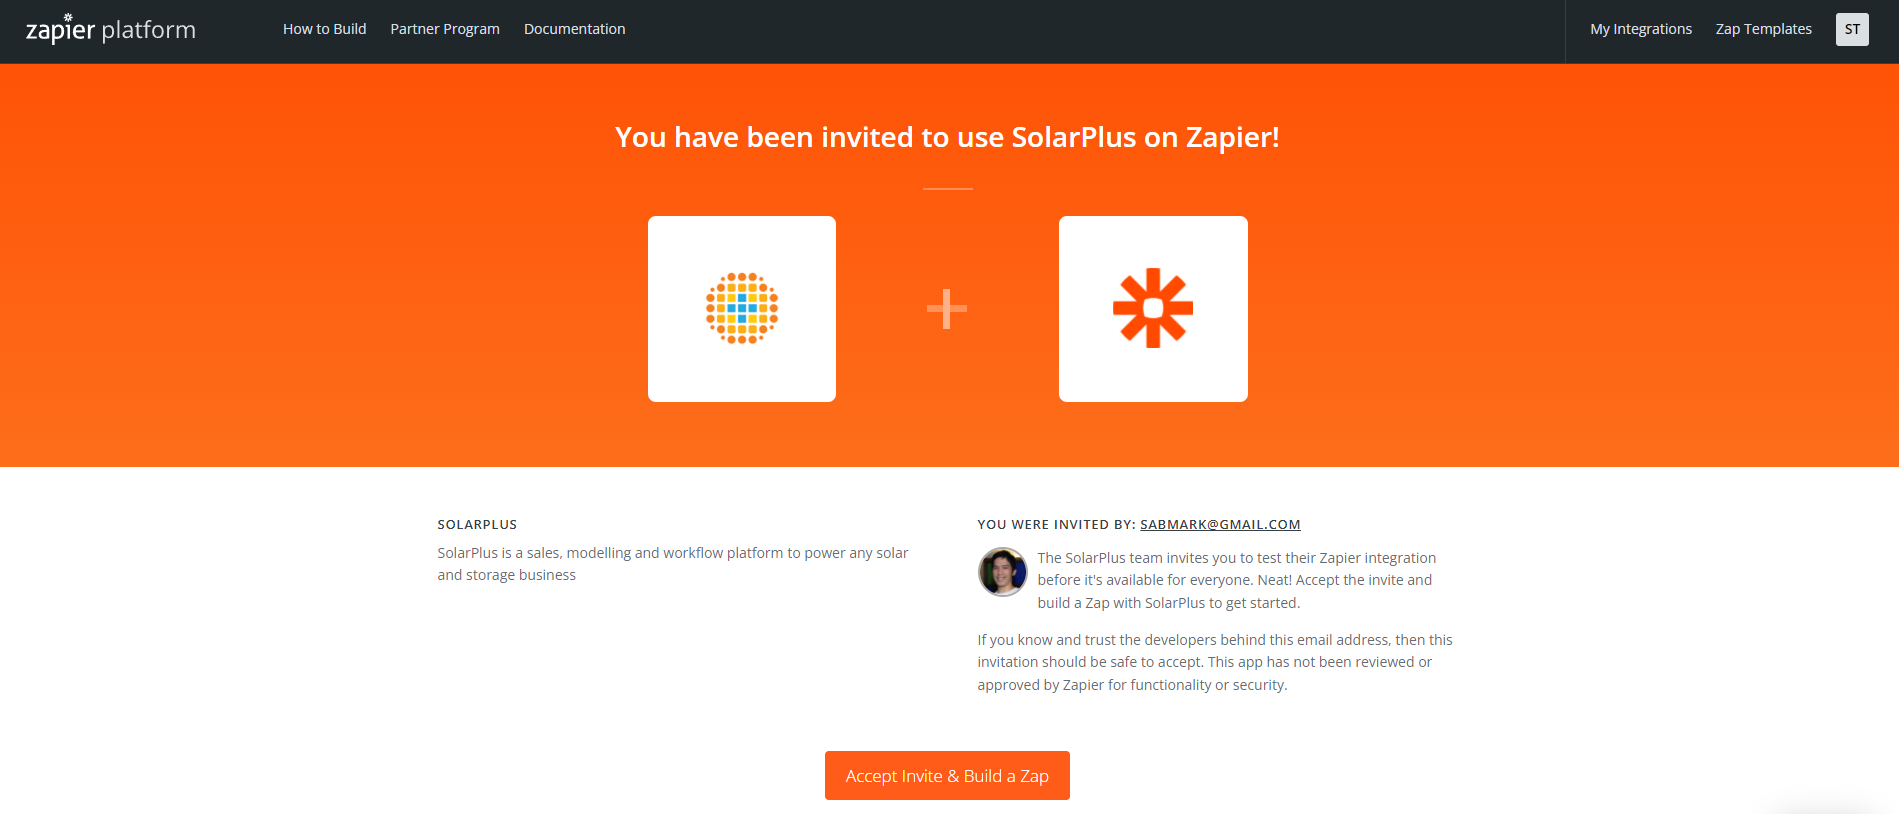Open the ST user avatar menu
Screen dimensions: 1899x814
(x=1852, y=29)
